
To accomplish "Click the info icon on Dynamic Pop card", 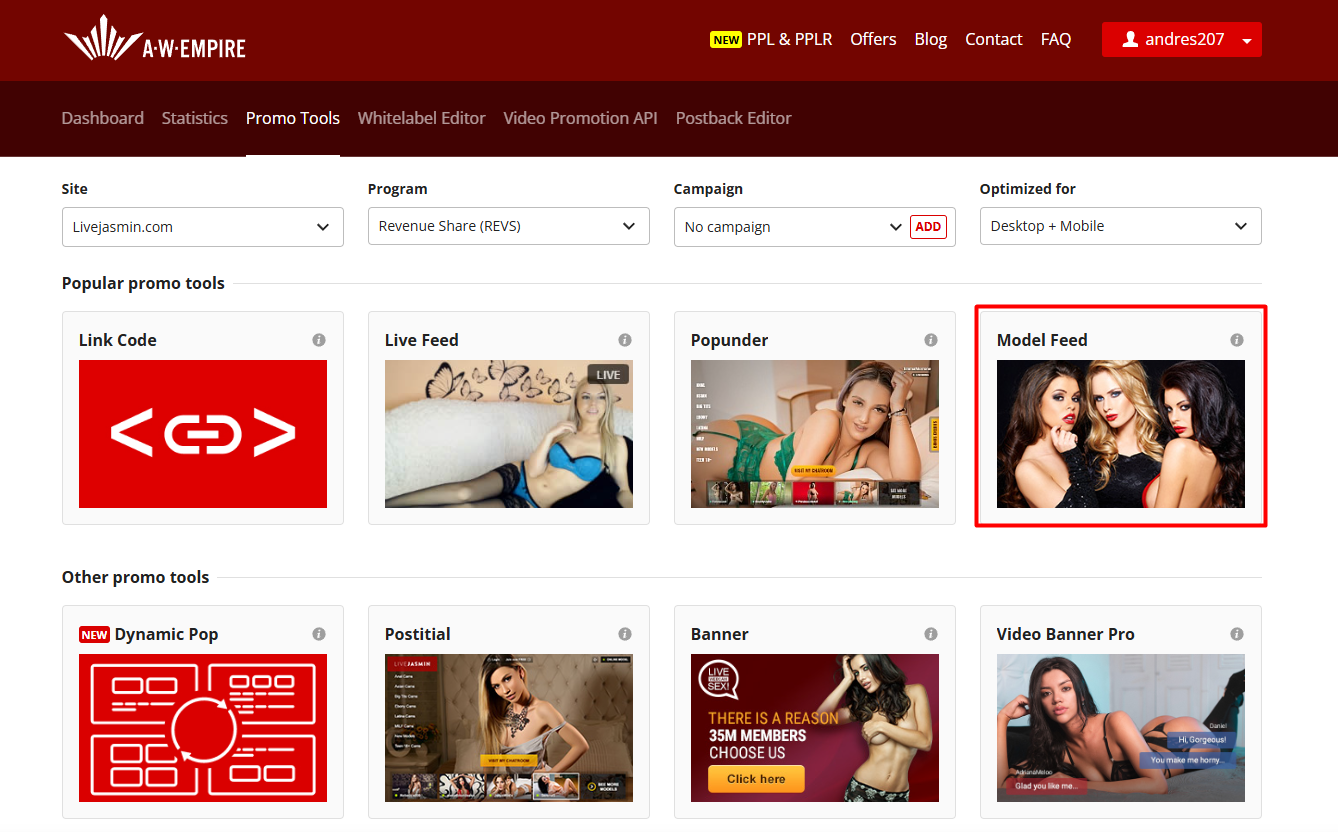I will click(319, 634).
